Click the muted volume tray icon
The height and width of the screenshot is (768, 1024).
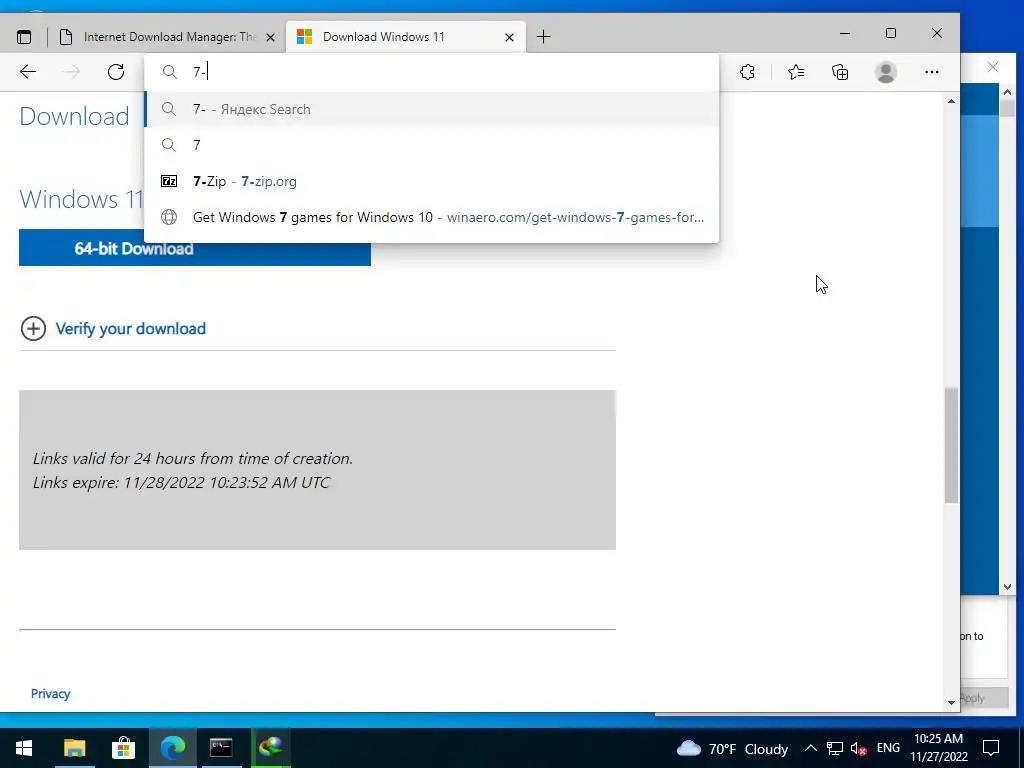tap(858, 749)
